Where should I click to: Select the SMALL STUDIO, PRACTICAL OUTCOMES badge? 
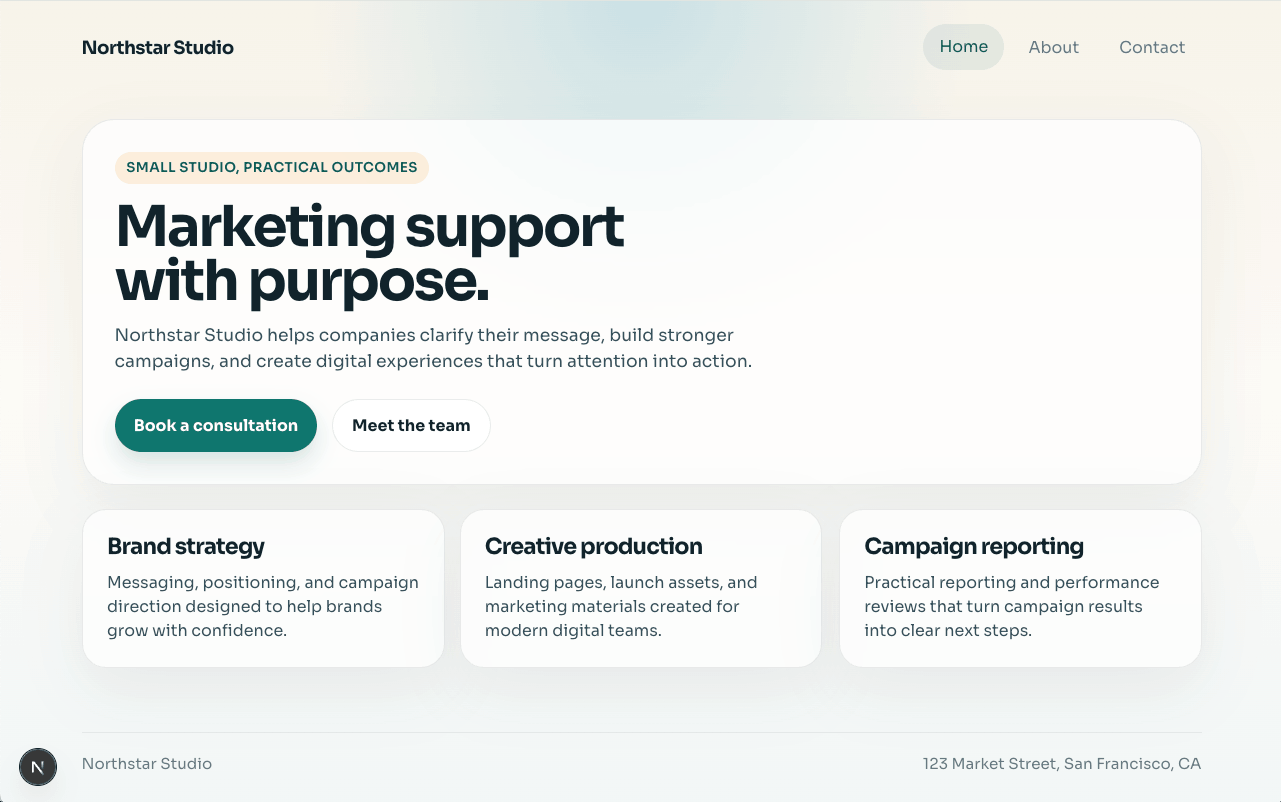[x=271, y=167]
